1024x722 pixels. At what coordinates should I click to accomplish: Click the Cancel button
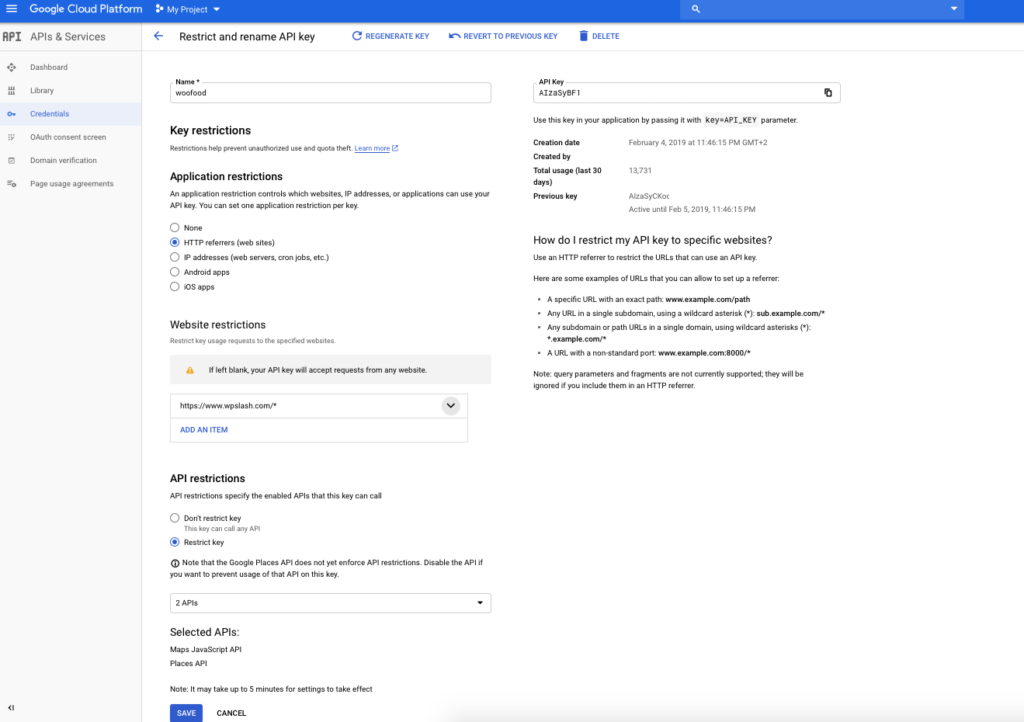[231, 713]
